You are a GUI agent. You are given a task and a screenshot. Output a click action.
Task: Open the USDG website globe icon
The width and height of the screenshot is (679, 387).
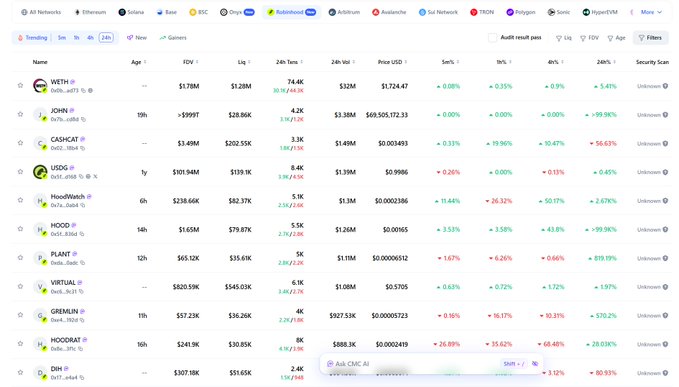click(x=88, y=177)
